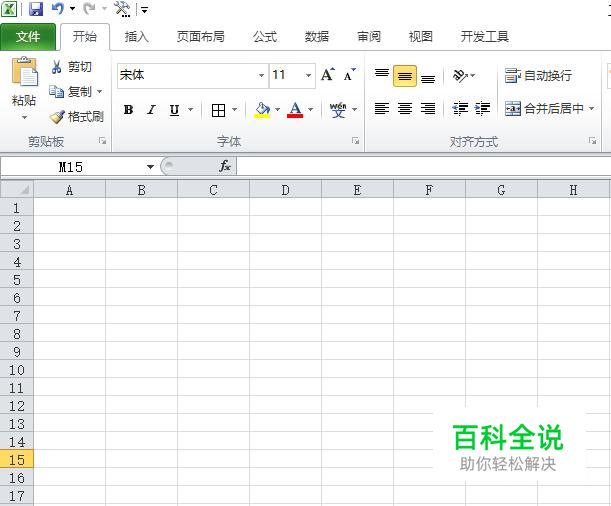Click the Save icon in quick access toolbar
Viewport: 611px width, 506px height.
point(36,9)
